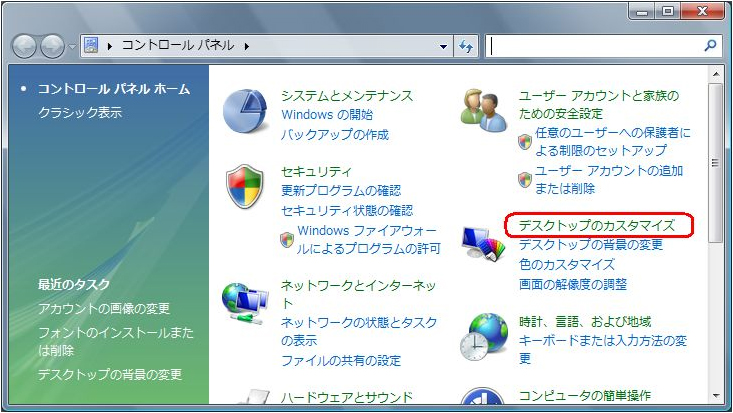Screen dimensions: 733x413
Task: Open the address bar history dropdown
Action: click(x=443, y=46)
